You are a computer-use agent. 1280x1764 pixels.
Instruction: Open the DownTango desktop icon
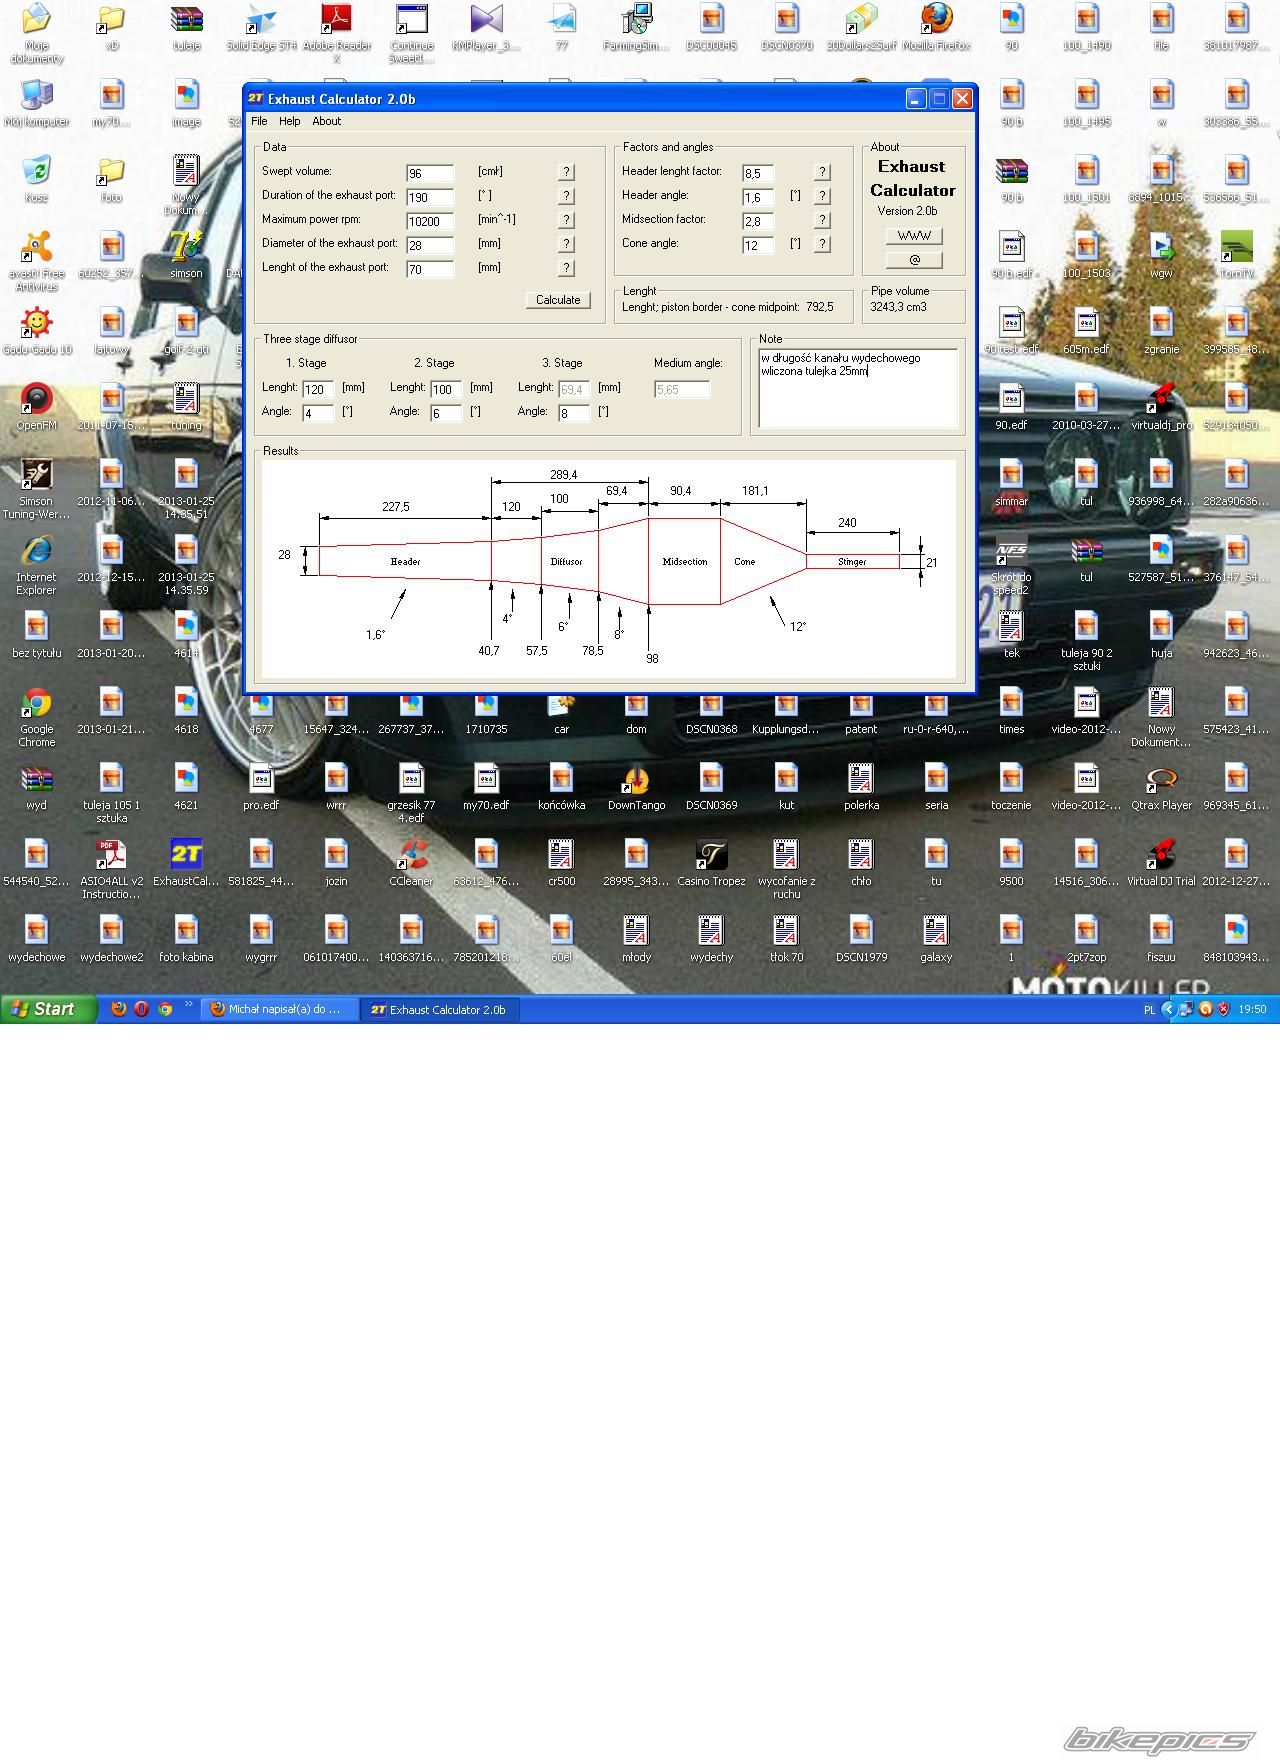pyautogui.click(x=636, y=780)
